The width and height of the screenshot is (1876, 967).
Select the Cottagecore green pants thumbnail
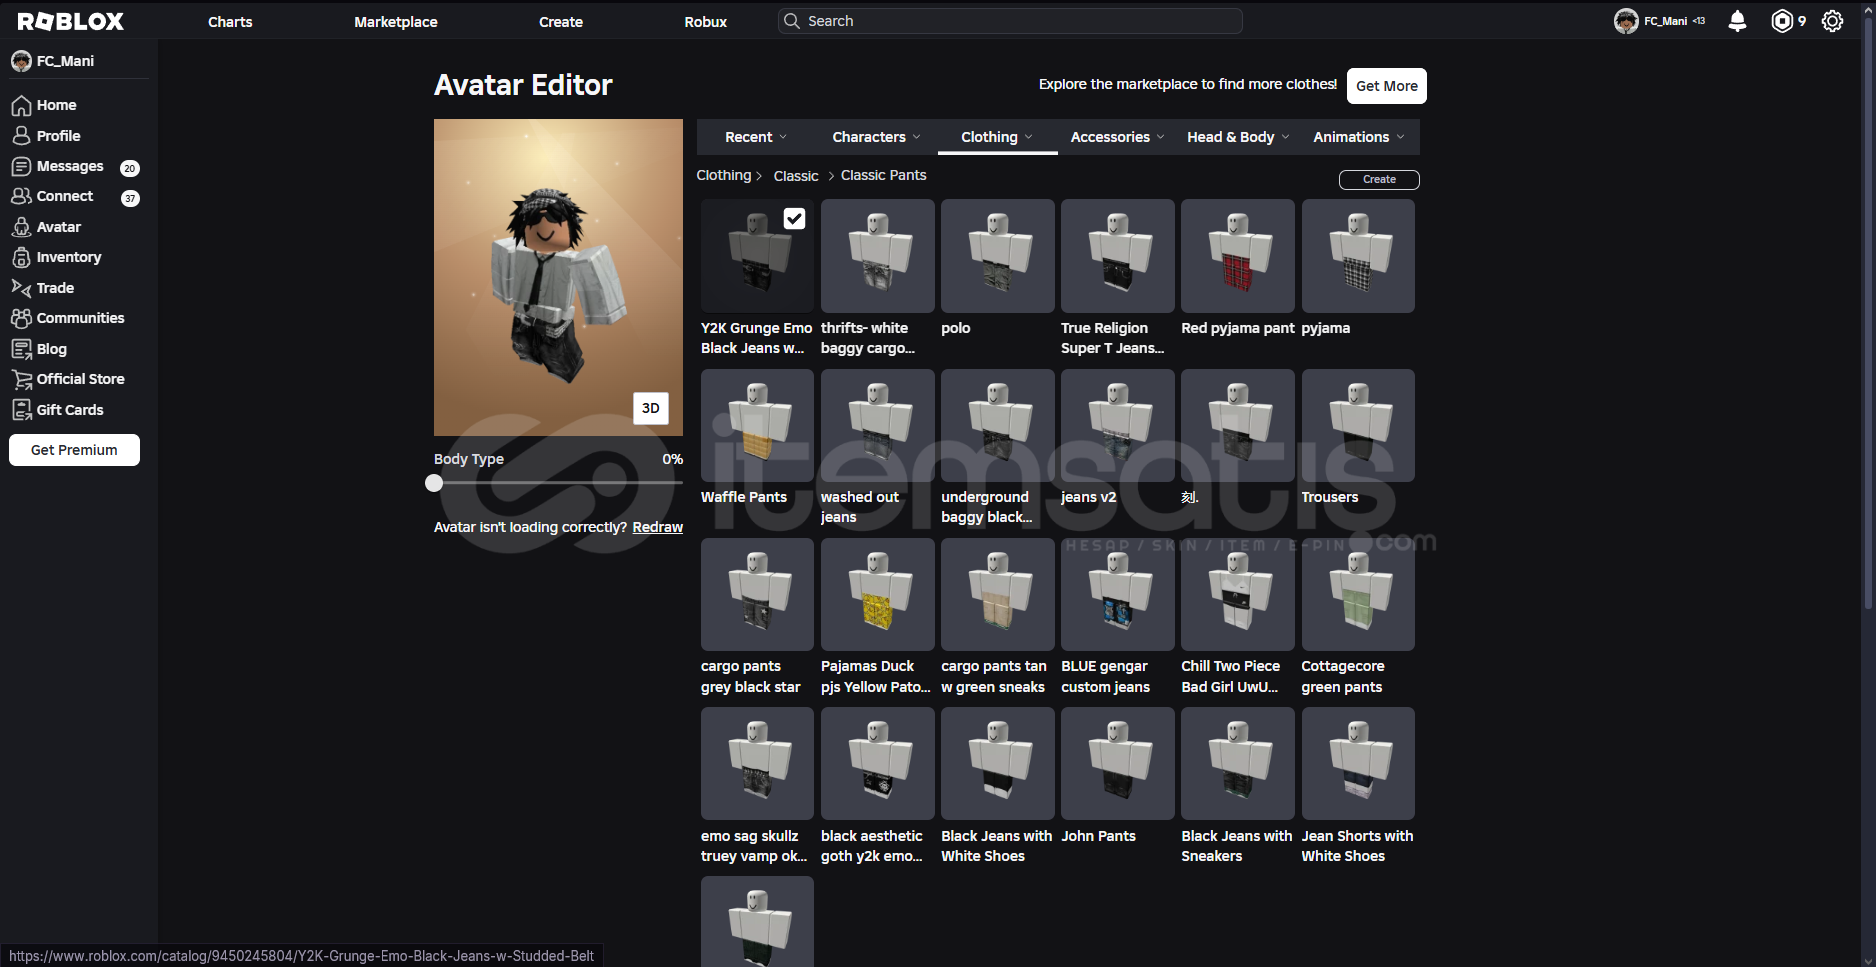pos(1358,594)
